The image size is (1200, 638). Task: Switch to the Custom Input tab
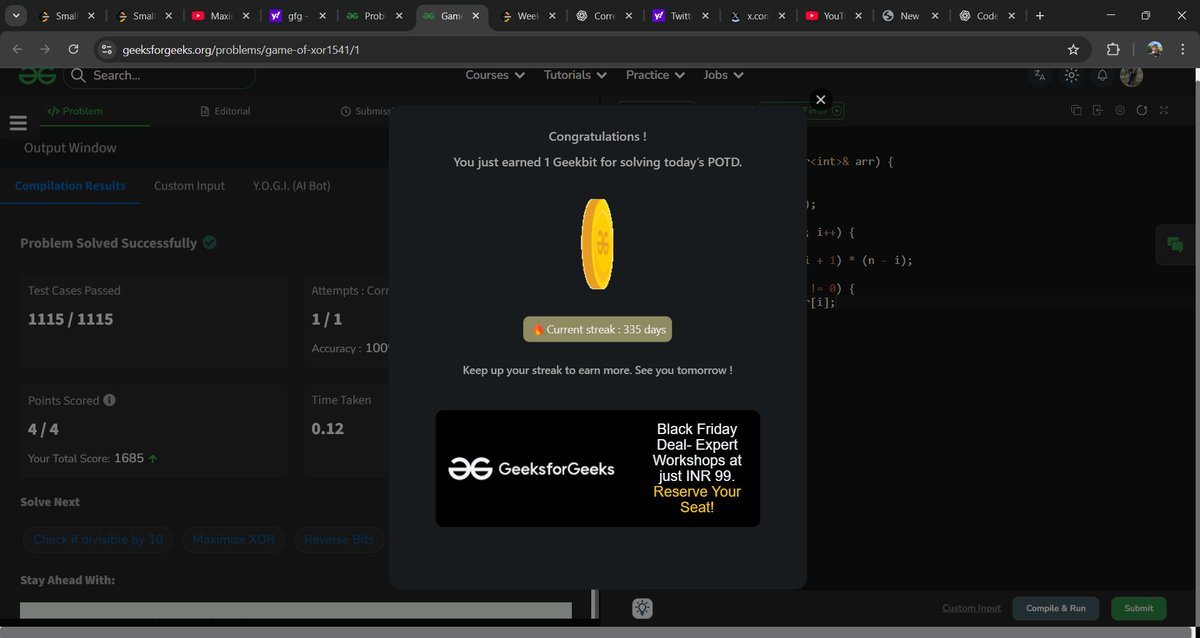pyautogui.click(x=189, y=185)
